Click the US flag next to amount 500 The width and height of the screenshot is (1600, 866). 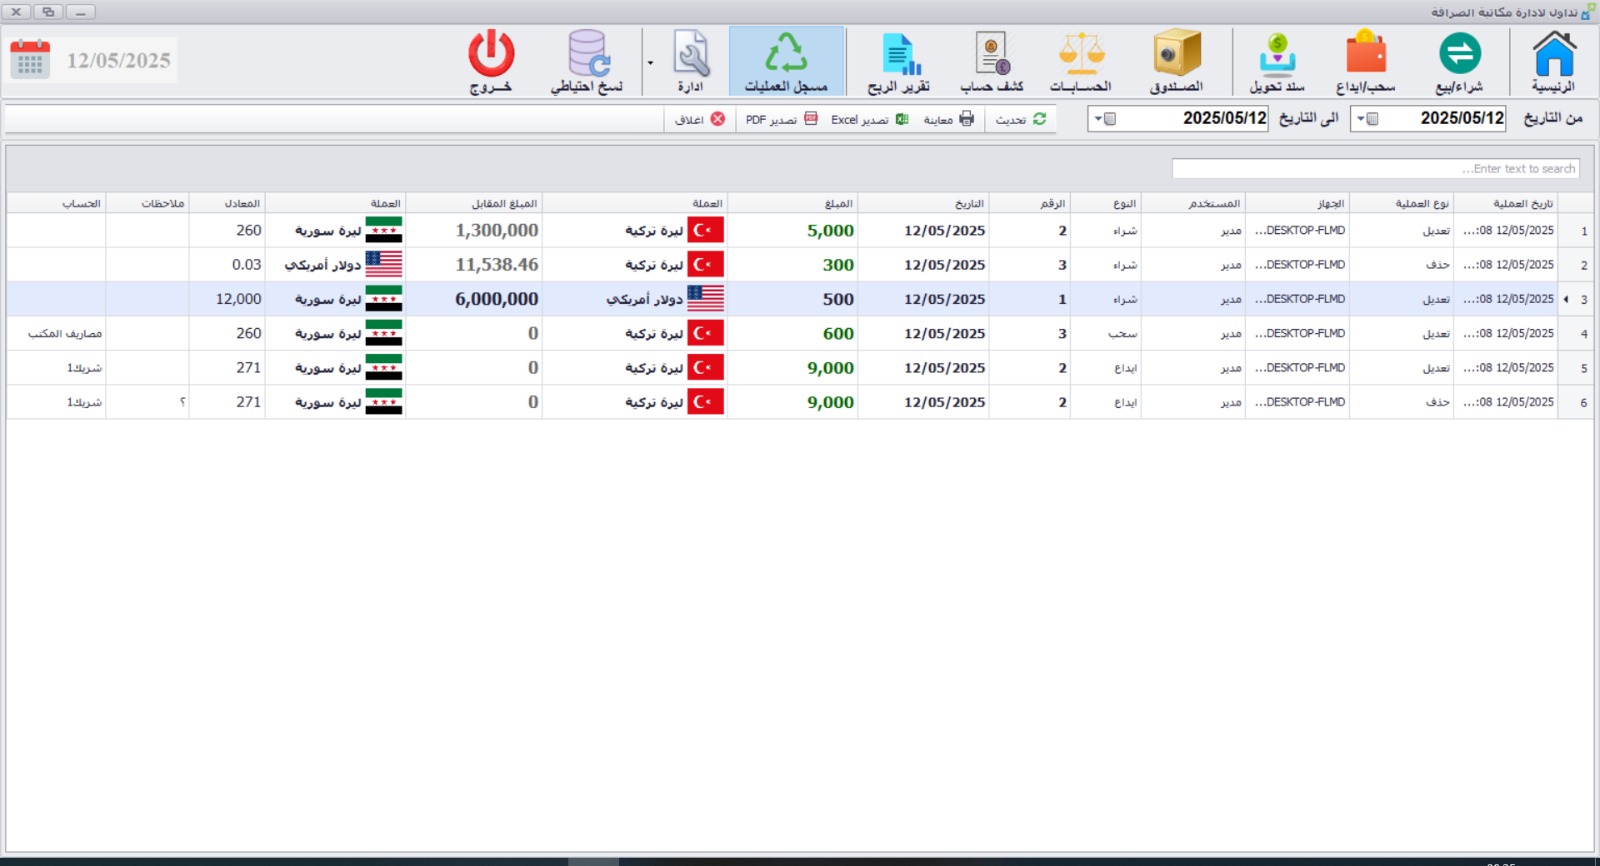tap(705, 298)
